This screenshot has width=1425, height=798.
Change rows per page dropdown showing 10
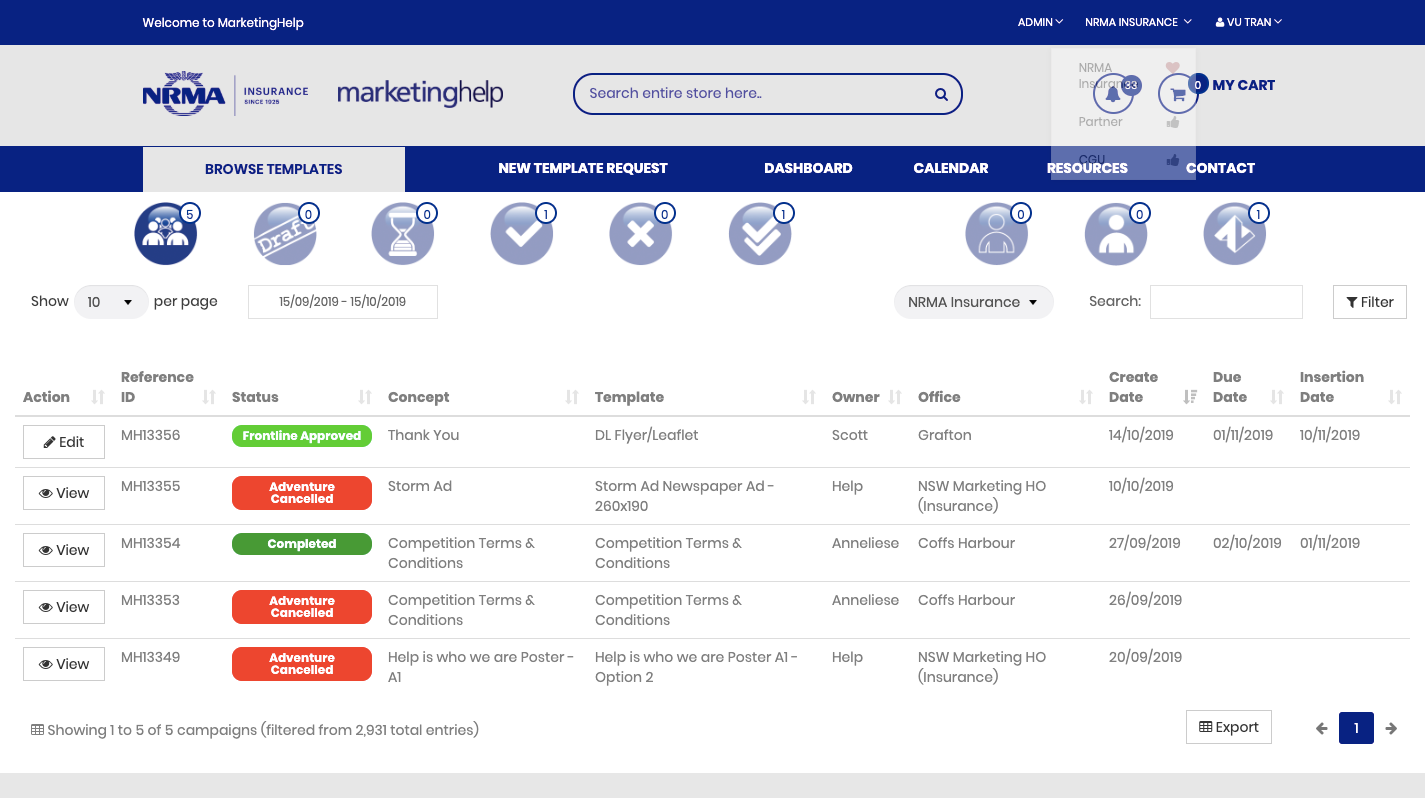tap(111, 302)
